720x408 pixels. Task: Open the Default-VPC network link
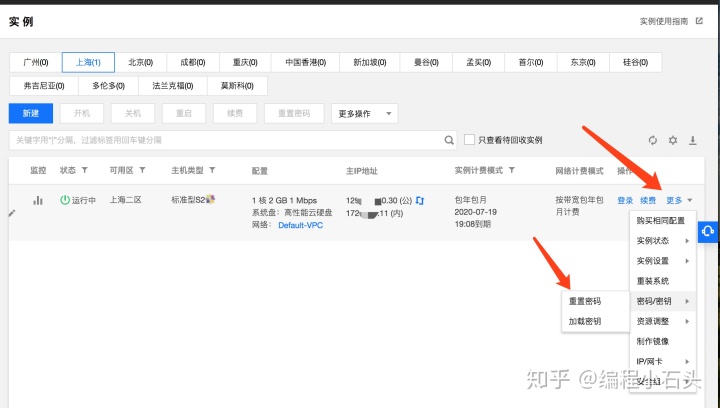(x=300, y=225)
